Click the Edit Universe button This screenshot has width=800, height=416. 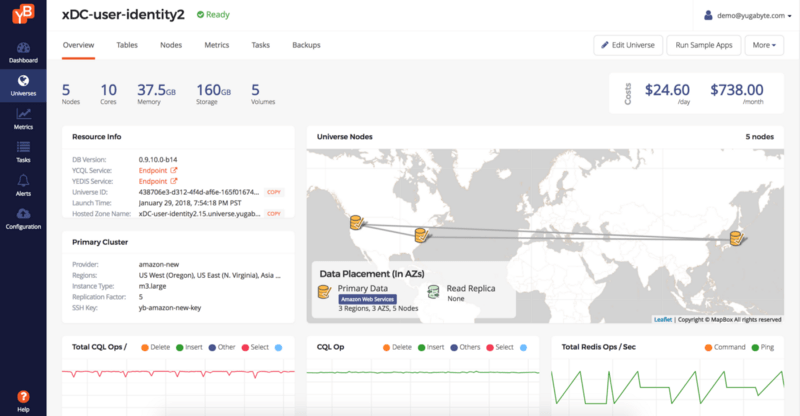628,45
